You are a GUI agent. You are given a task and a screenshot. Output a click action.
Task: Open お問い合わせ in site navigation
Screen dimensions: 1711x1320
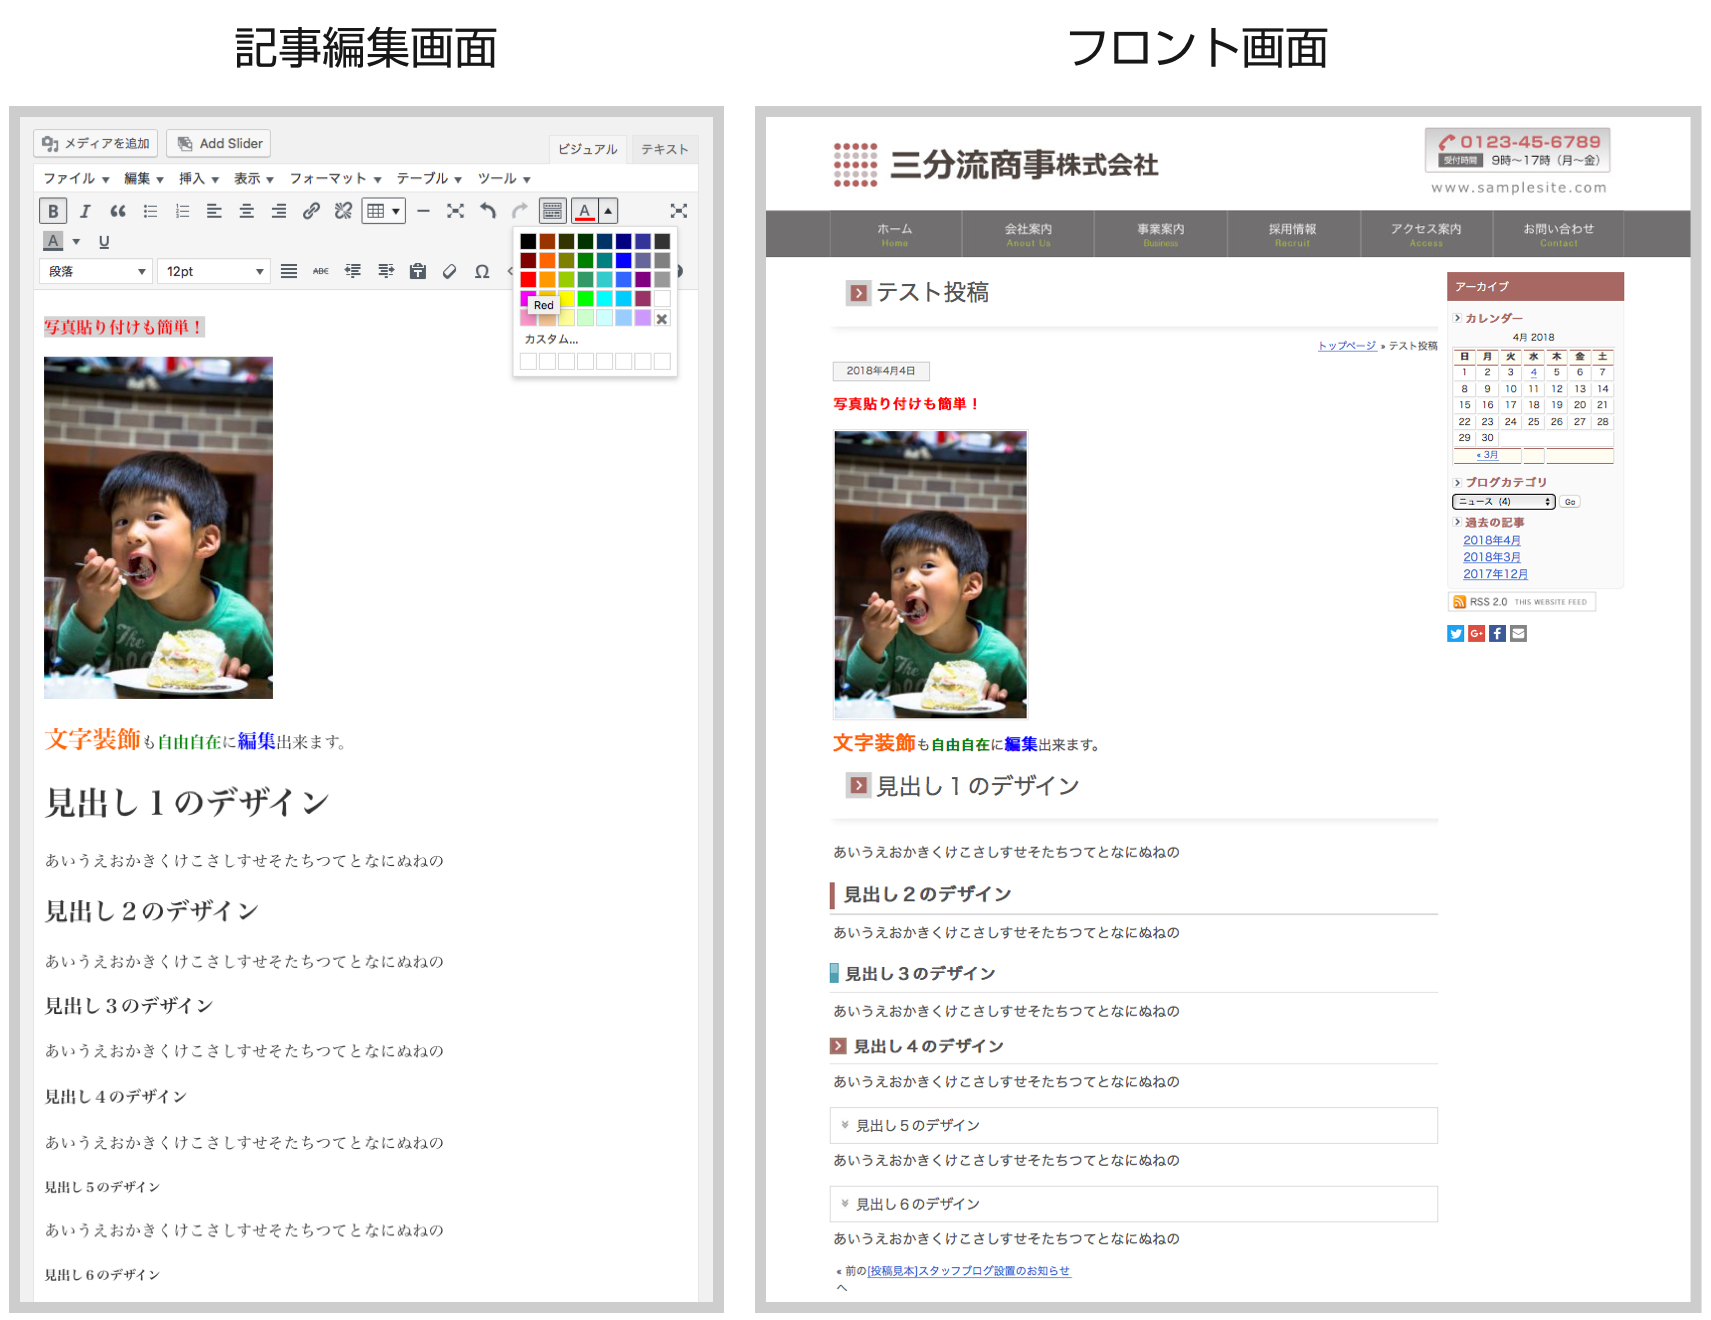point(1558,234)
